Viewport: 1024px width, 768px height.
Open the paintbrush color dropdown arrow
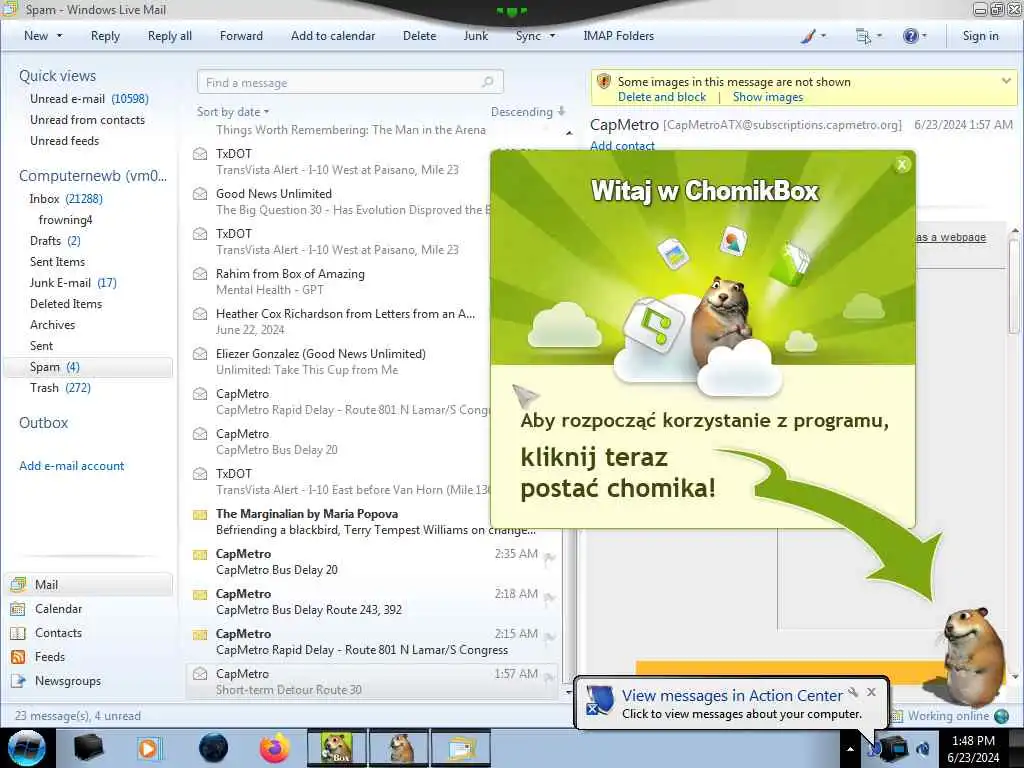(x=823, y=36)
